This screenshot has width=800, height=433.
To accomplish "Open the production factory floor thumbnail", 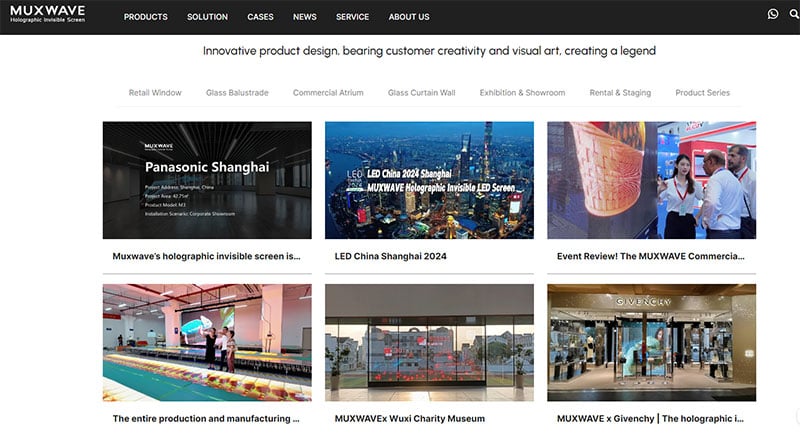I will tap(207, 343).
